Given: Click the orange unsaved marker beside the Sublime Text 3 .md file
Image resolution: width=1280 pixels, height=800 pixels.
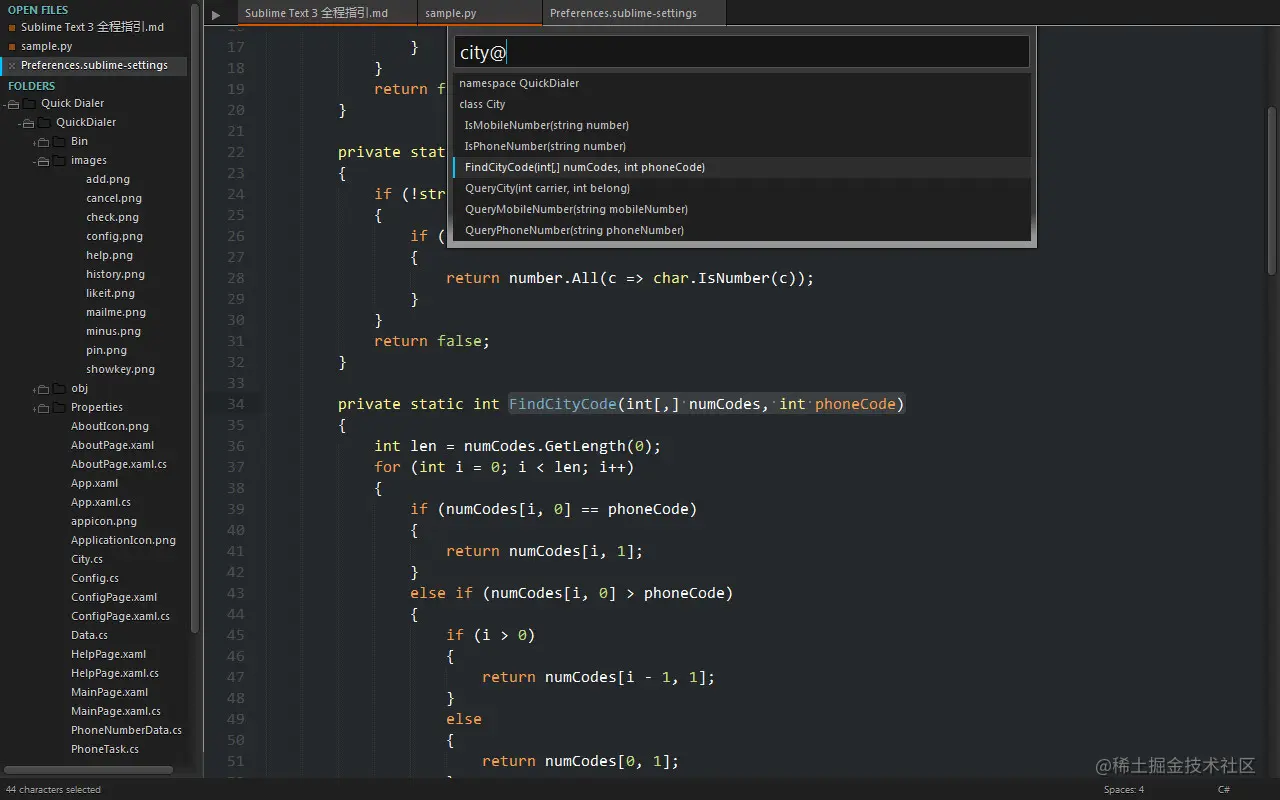Looking at the screenshot, I should [12, 27].
